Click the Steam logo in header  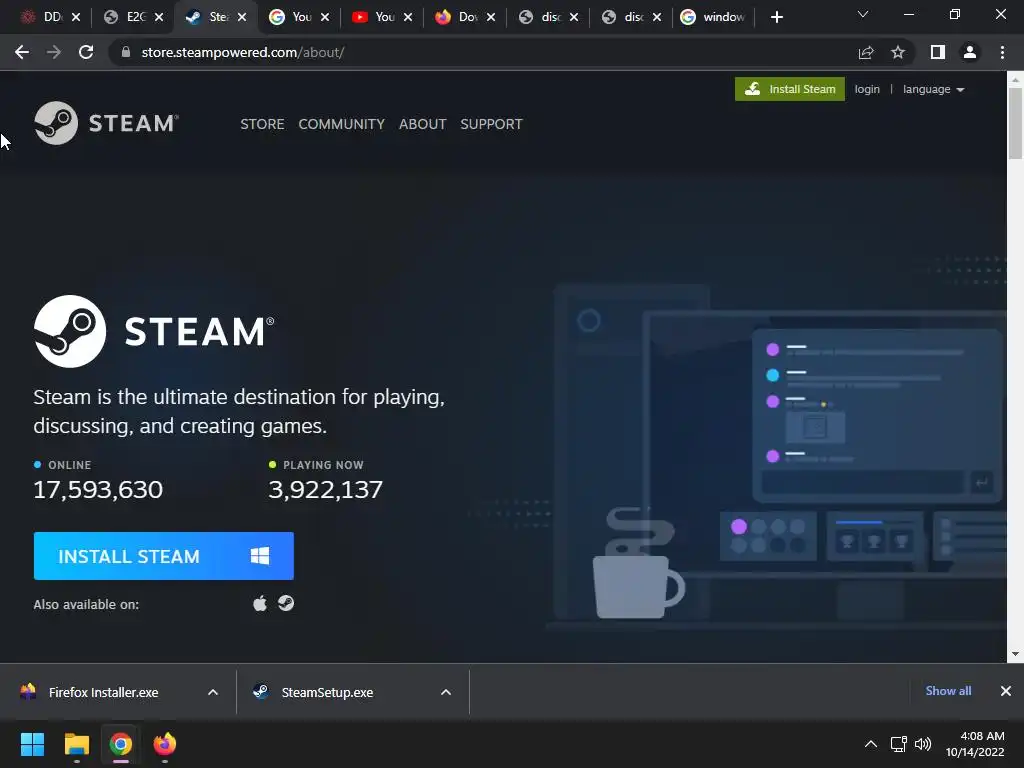106,123
